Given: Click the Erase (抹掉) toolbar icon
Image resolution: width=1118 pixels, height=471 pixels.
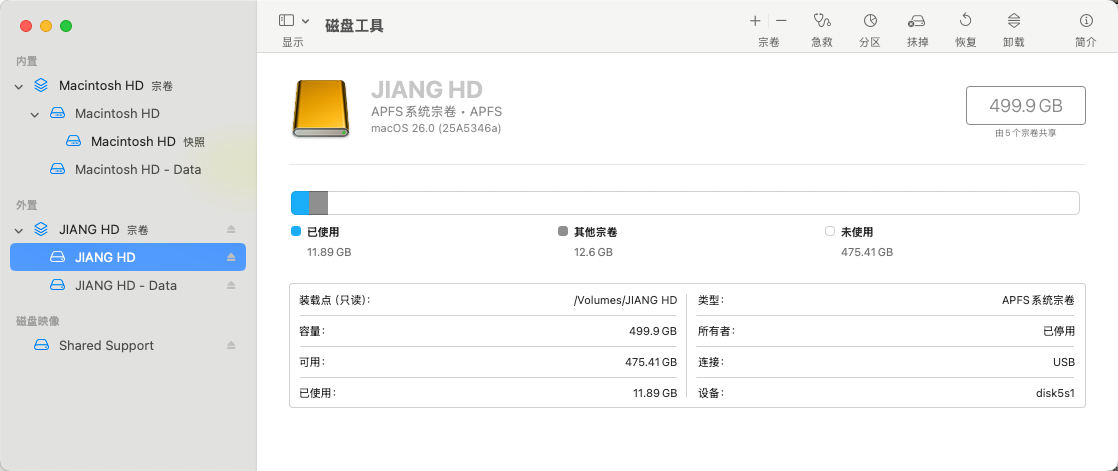Looking at the screenshot, I should (x=917, y=21).
